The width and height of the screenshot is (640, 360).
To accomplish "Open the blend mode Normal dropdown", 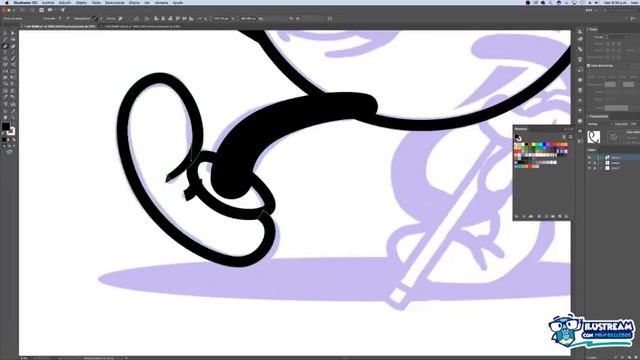I will click(x=598, y=124).
